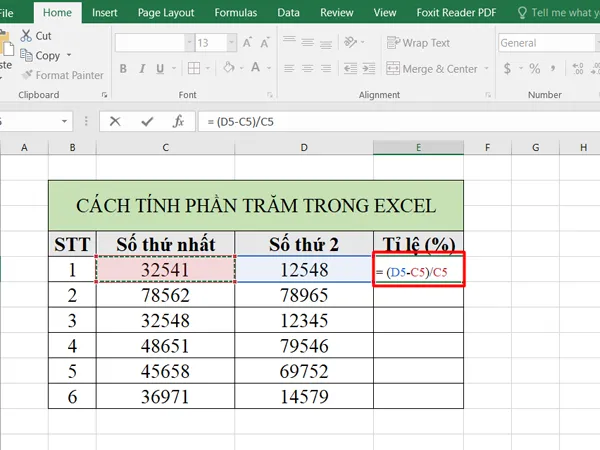This screenshot has width=600, height=450.
Task: Click the font color A button
Action: (254, 69)
